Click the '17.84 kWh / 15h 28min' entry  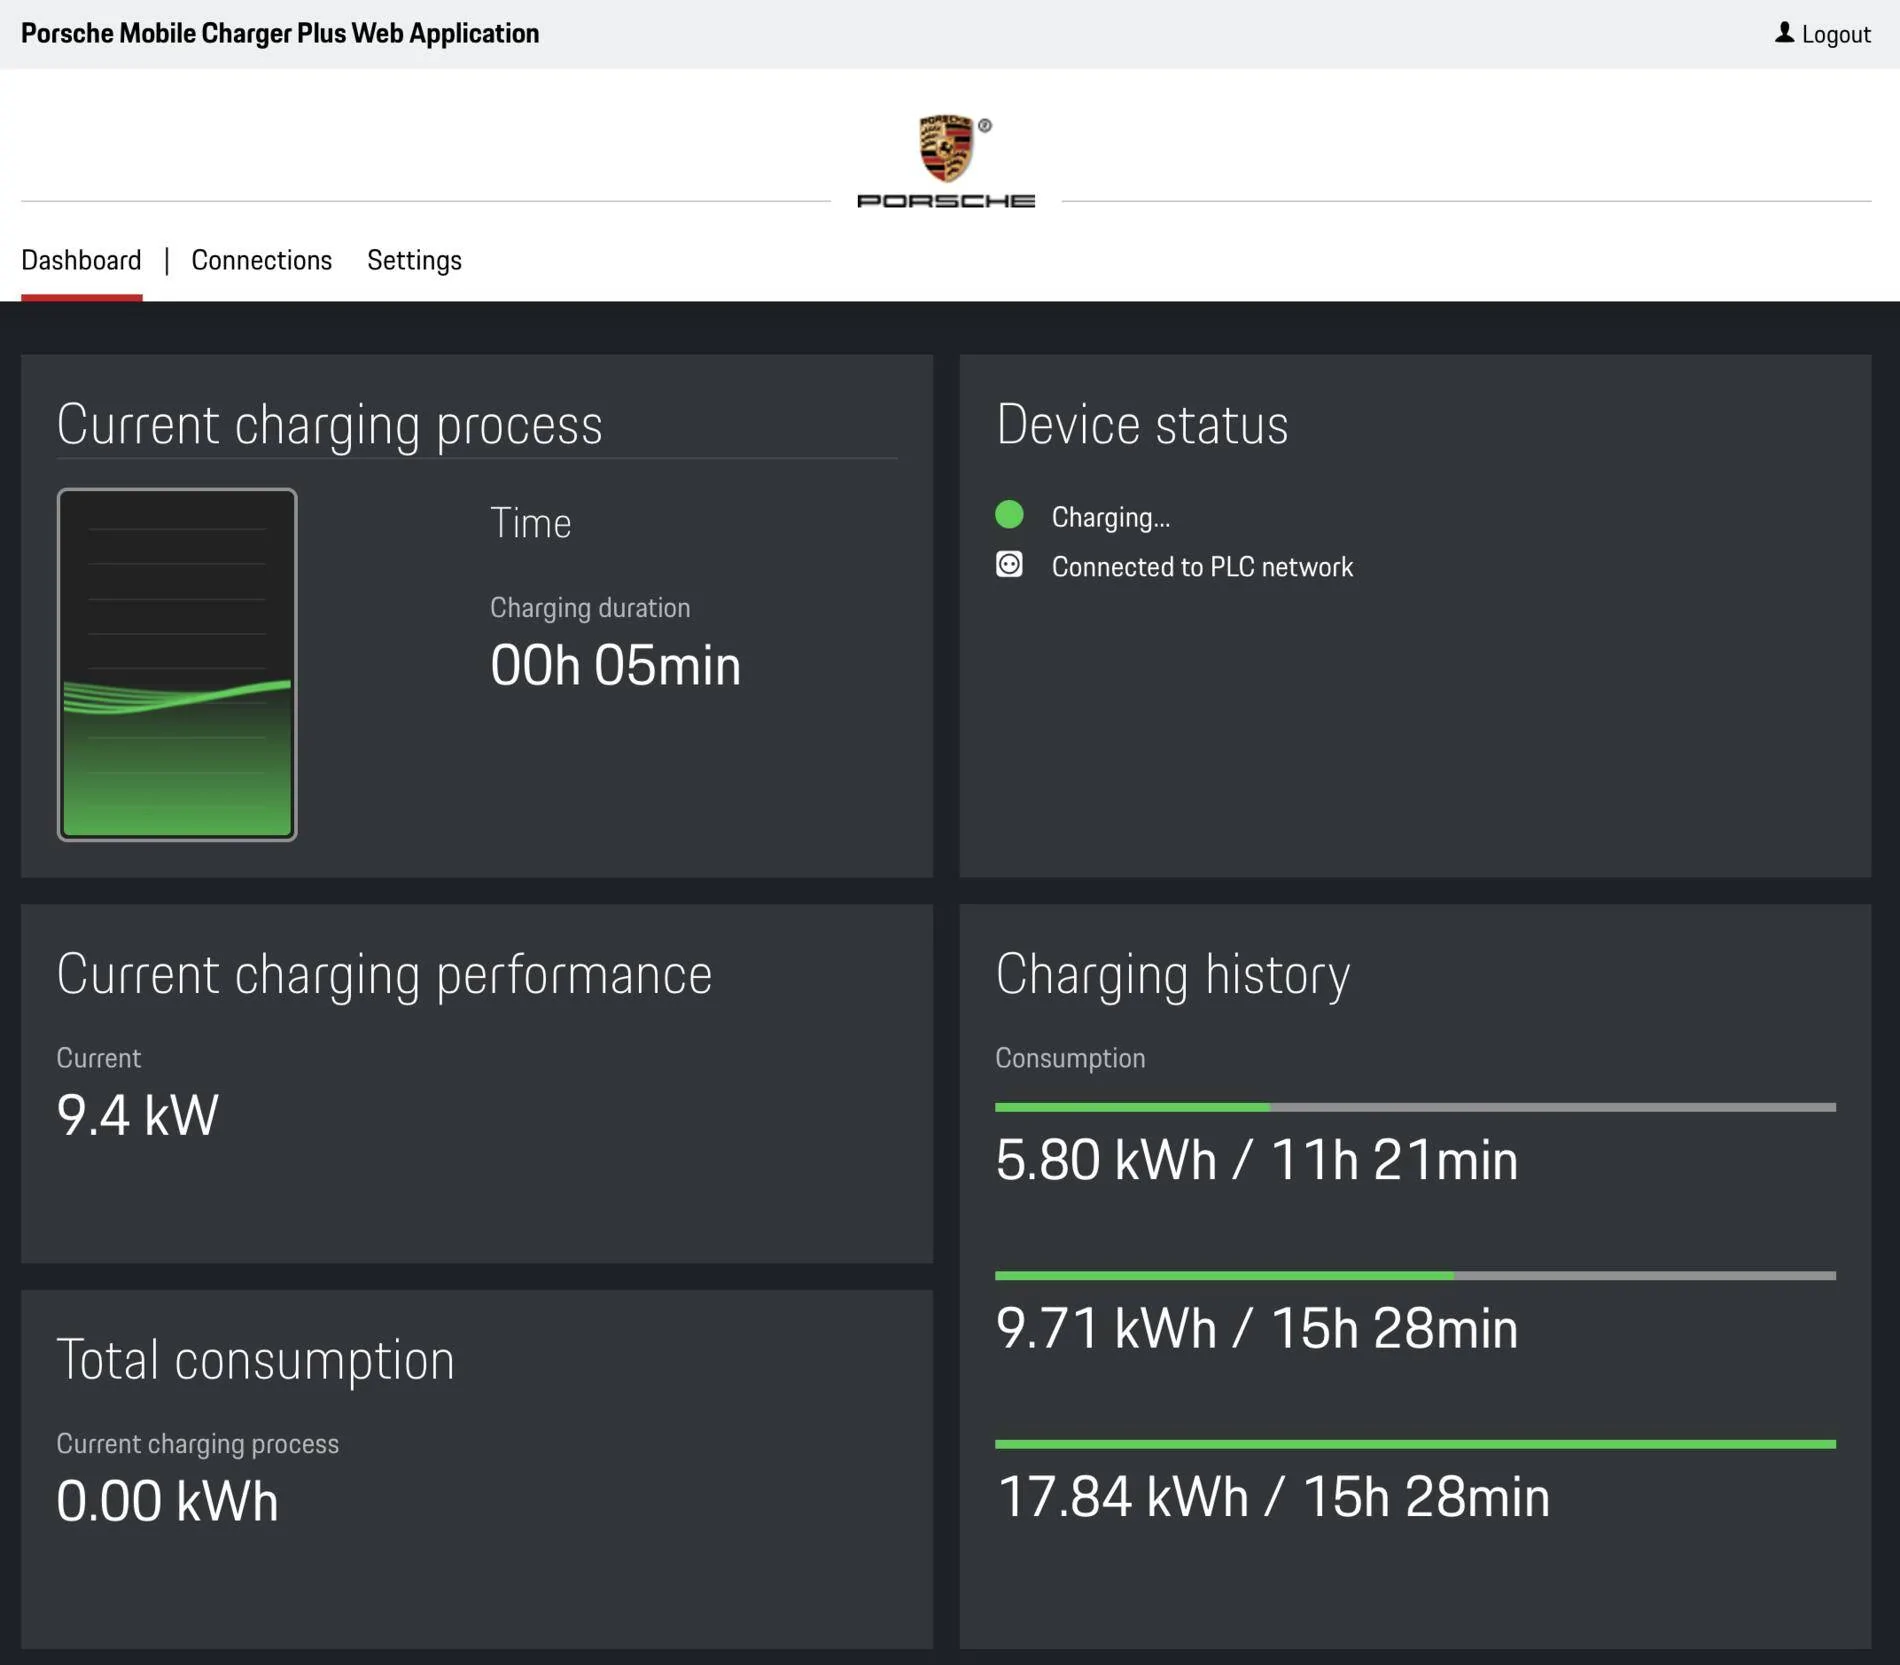(1273, 1497)
